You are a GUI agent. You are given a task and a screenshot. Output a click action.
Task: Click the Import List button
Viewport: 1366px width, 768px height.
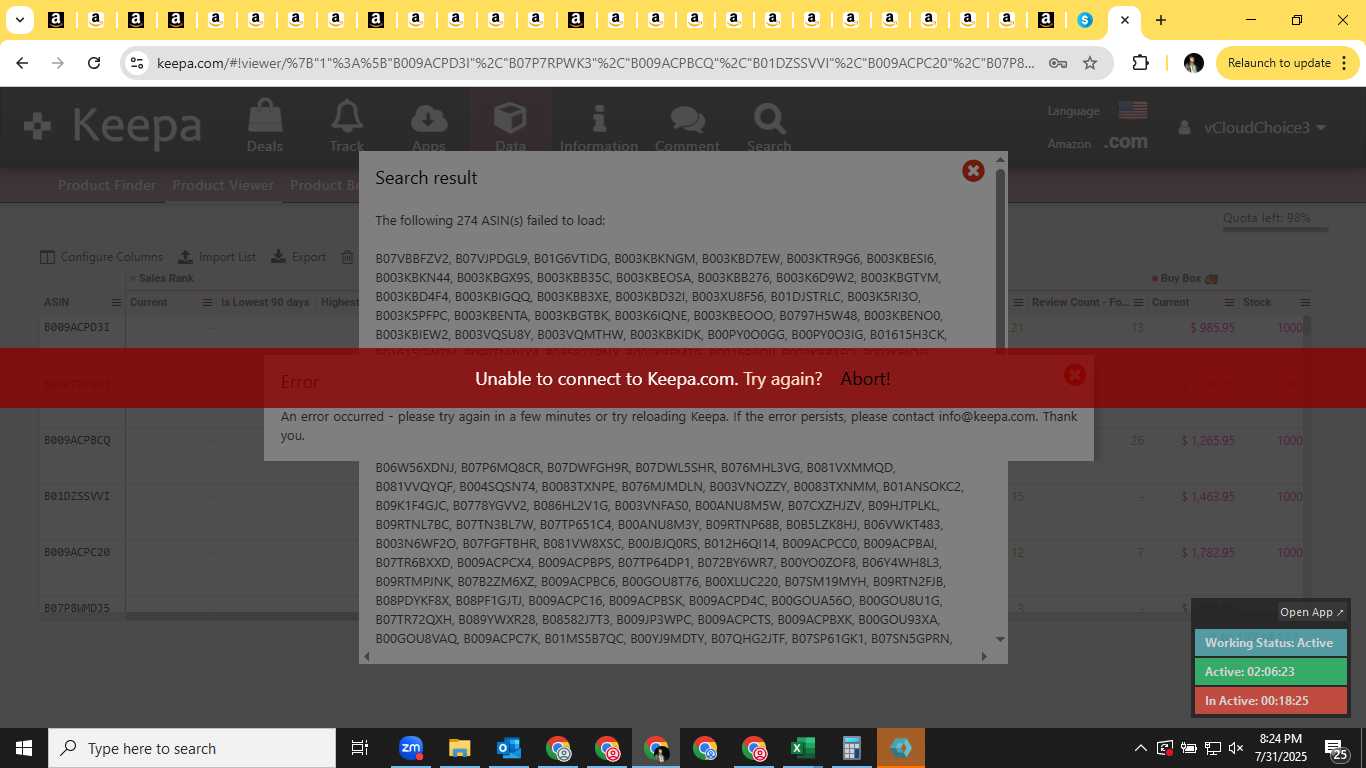click(217, 257)
